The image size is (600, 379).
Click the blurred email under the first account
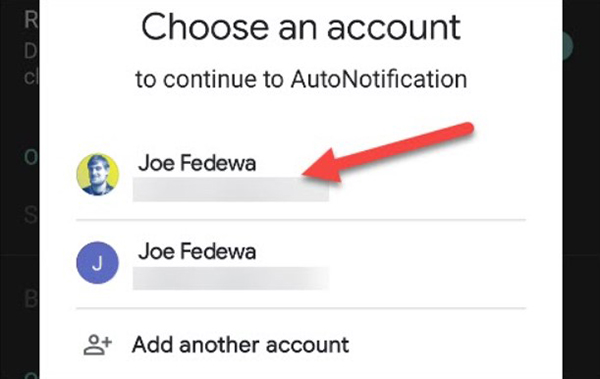(231, 189)
